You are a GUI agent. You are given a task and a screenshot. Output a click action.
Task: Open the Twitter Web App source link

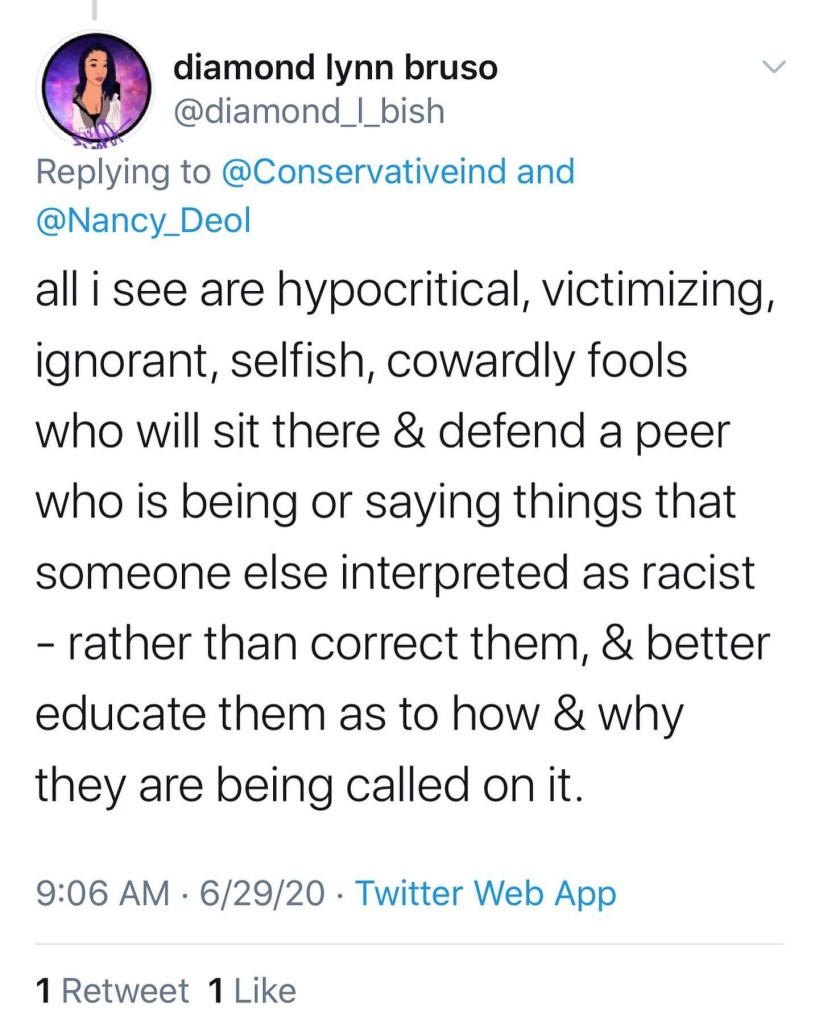pyautogui.click(x=485, y=892)
